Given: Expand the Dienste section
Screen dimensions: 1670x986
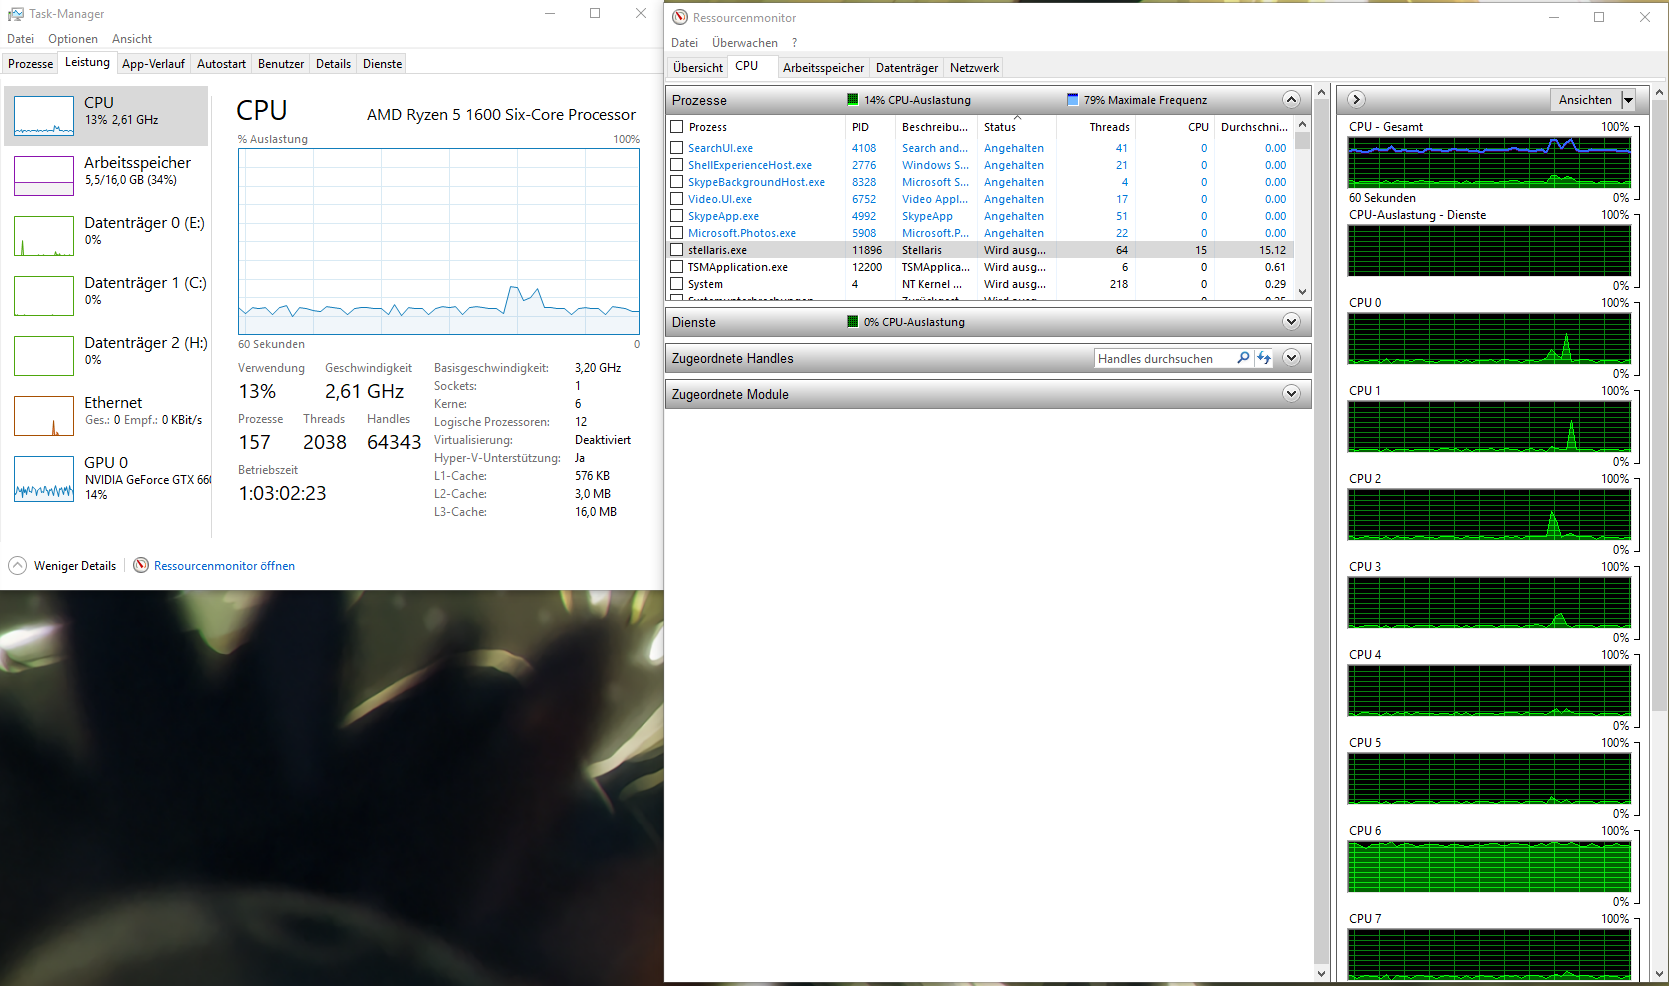Looking at the screenshot, I should pyautogui.click(x=1291, y=322).
